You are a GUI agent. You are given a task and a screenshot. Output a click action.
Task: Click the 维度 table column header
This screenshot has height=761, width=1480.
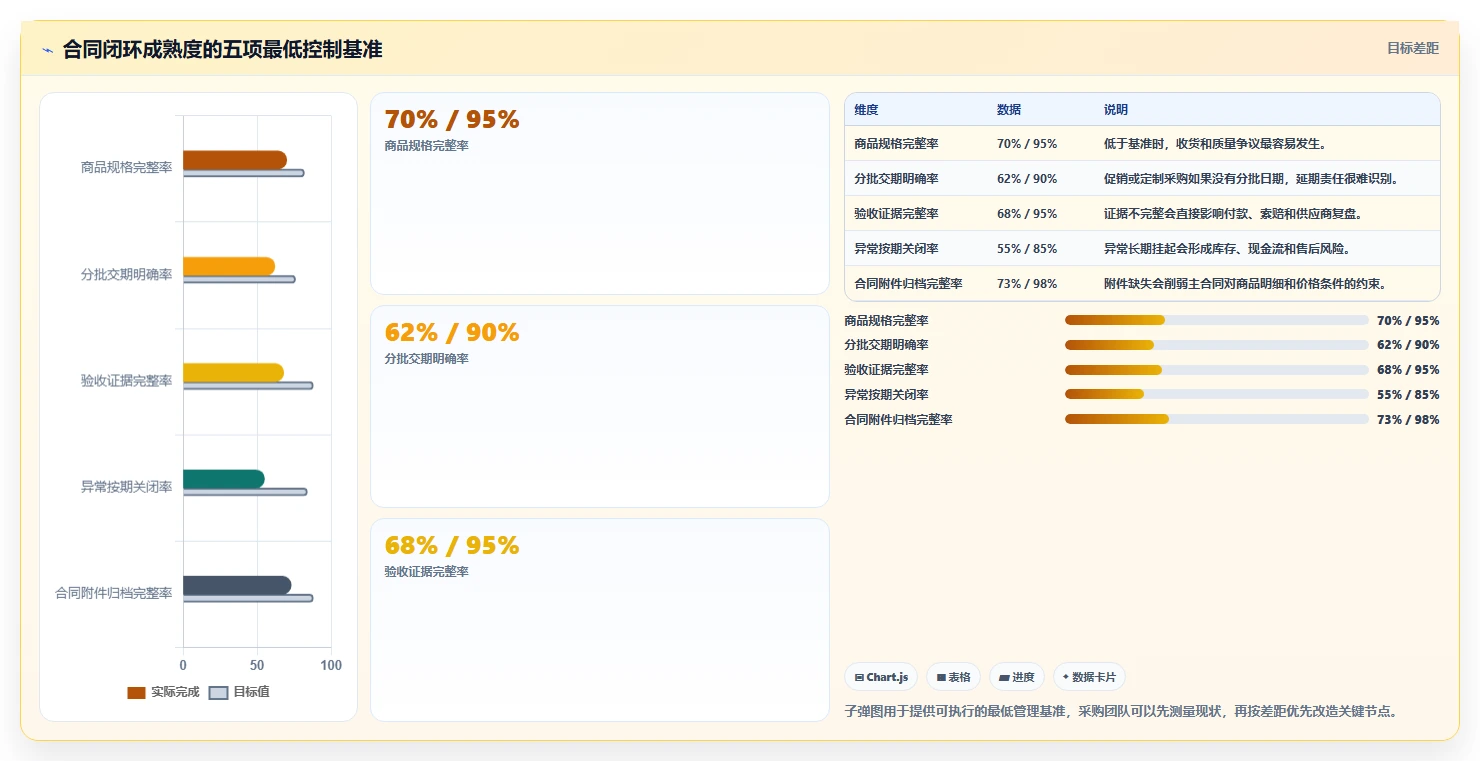coord(866,110)
